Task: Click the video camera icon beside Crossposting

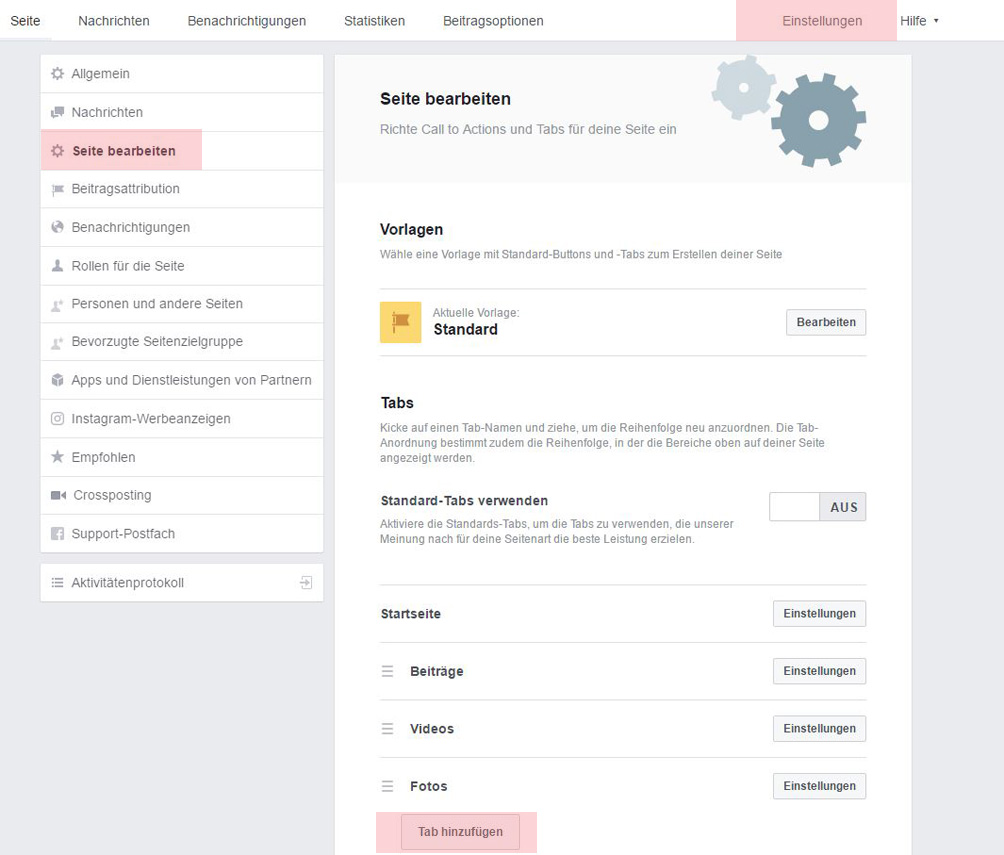Action: (x=58, y=496)
